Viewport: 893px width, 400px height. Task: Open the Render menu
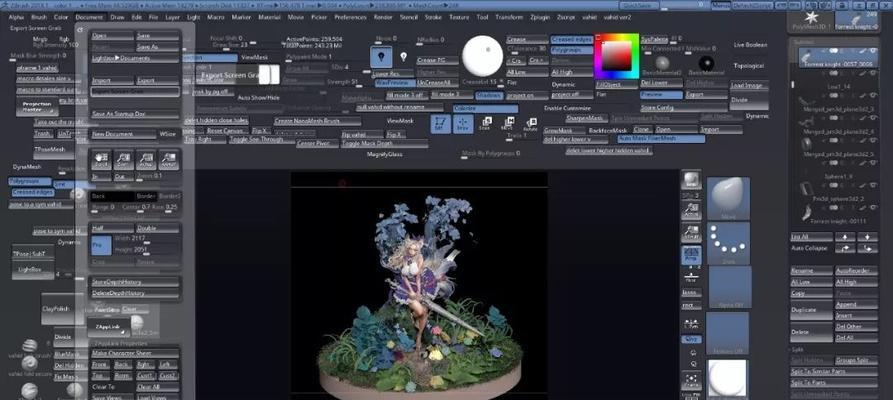(x=383, y=17)
